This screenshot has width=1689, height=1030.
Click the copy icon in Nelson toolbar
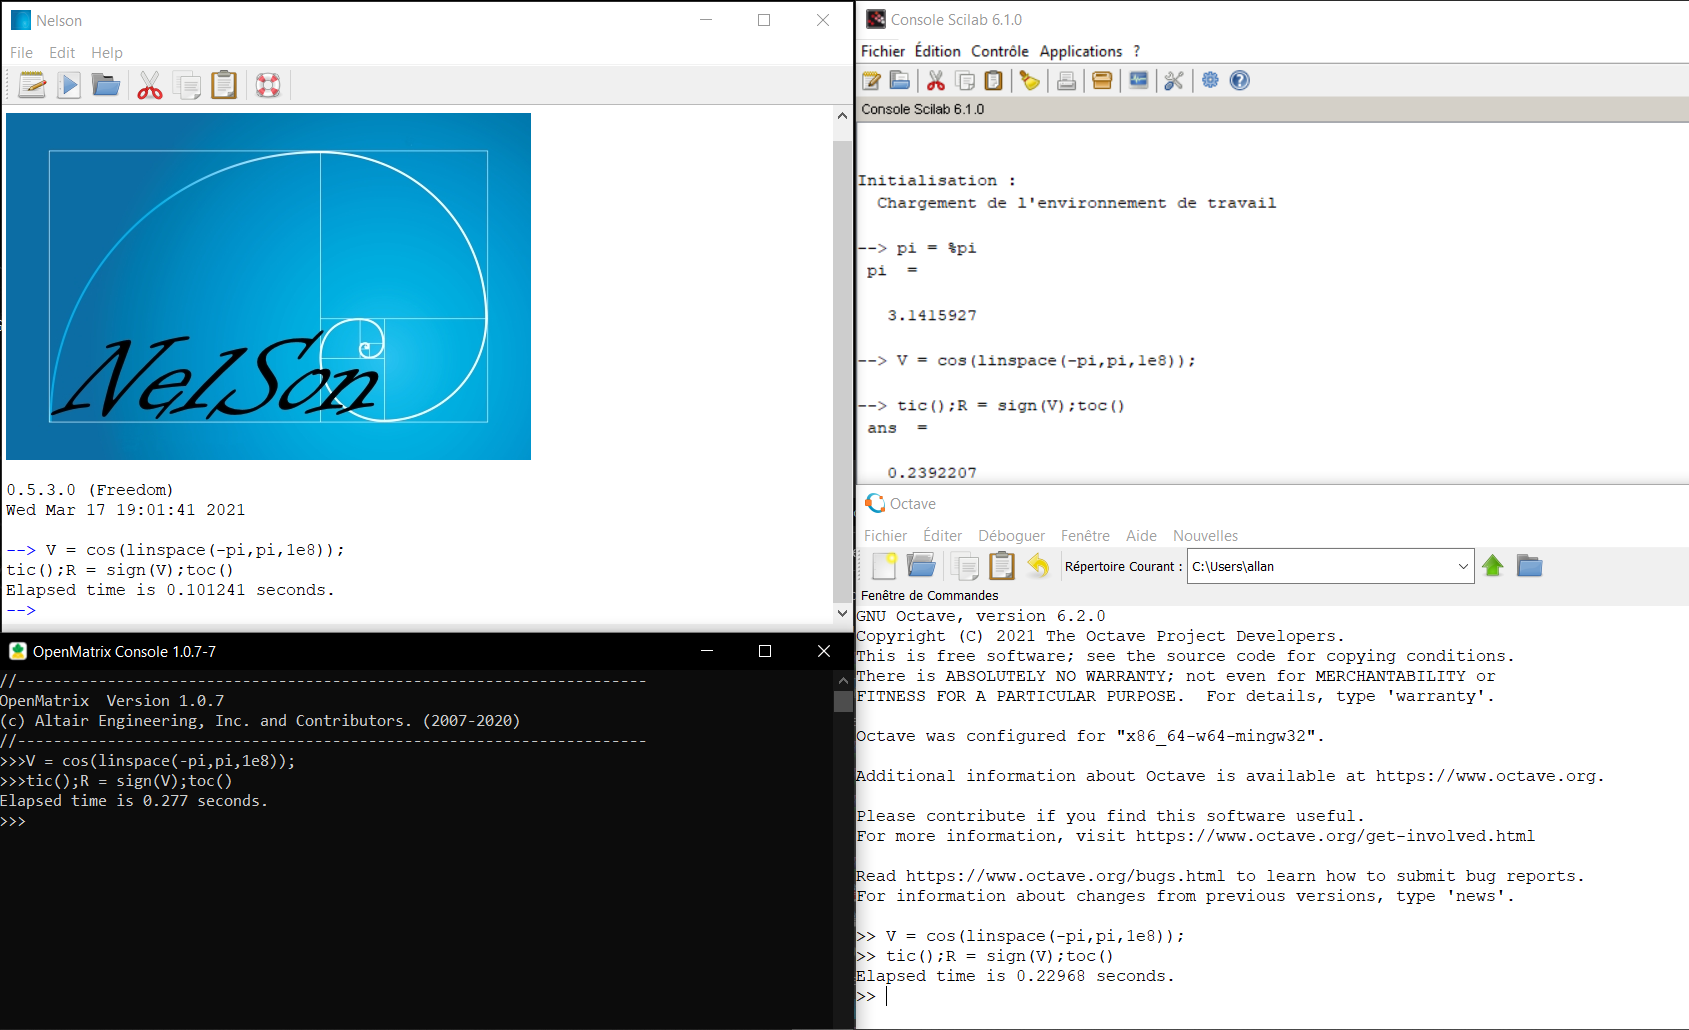[x=187, y=85]
